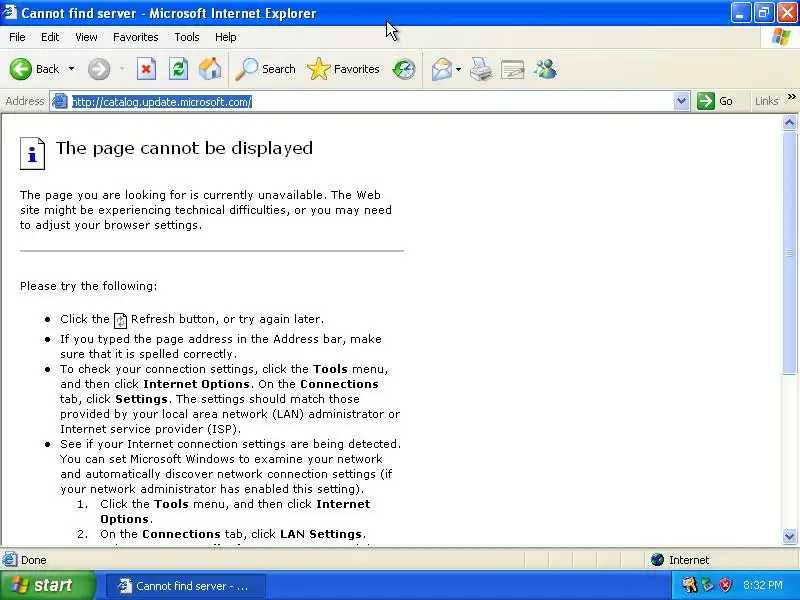Click the second system tray icon
Screen dimensions: 800x600
[x=708, y=585]
